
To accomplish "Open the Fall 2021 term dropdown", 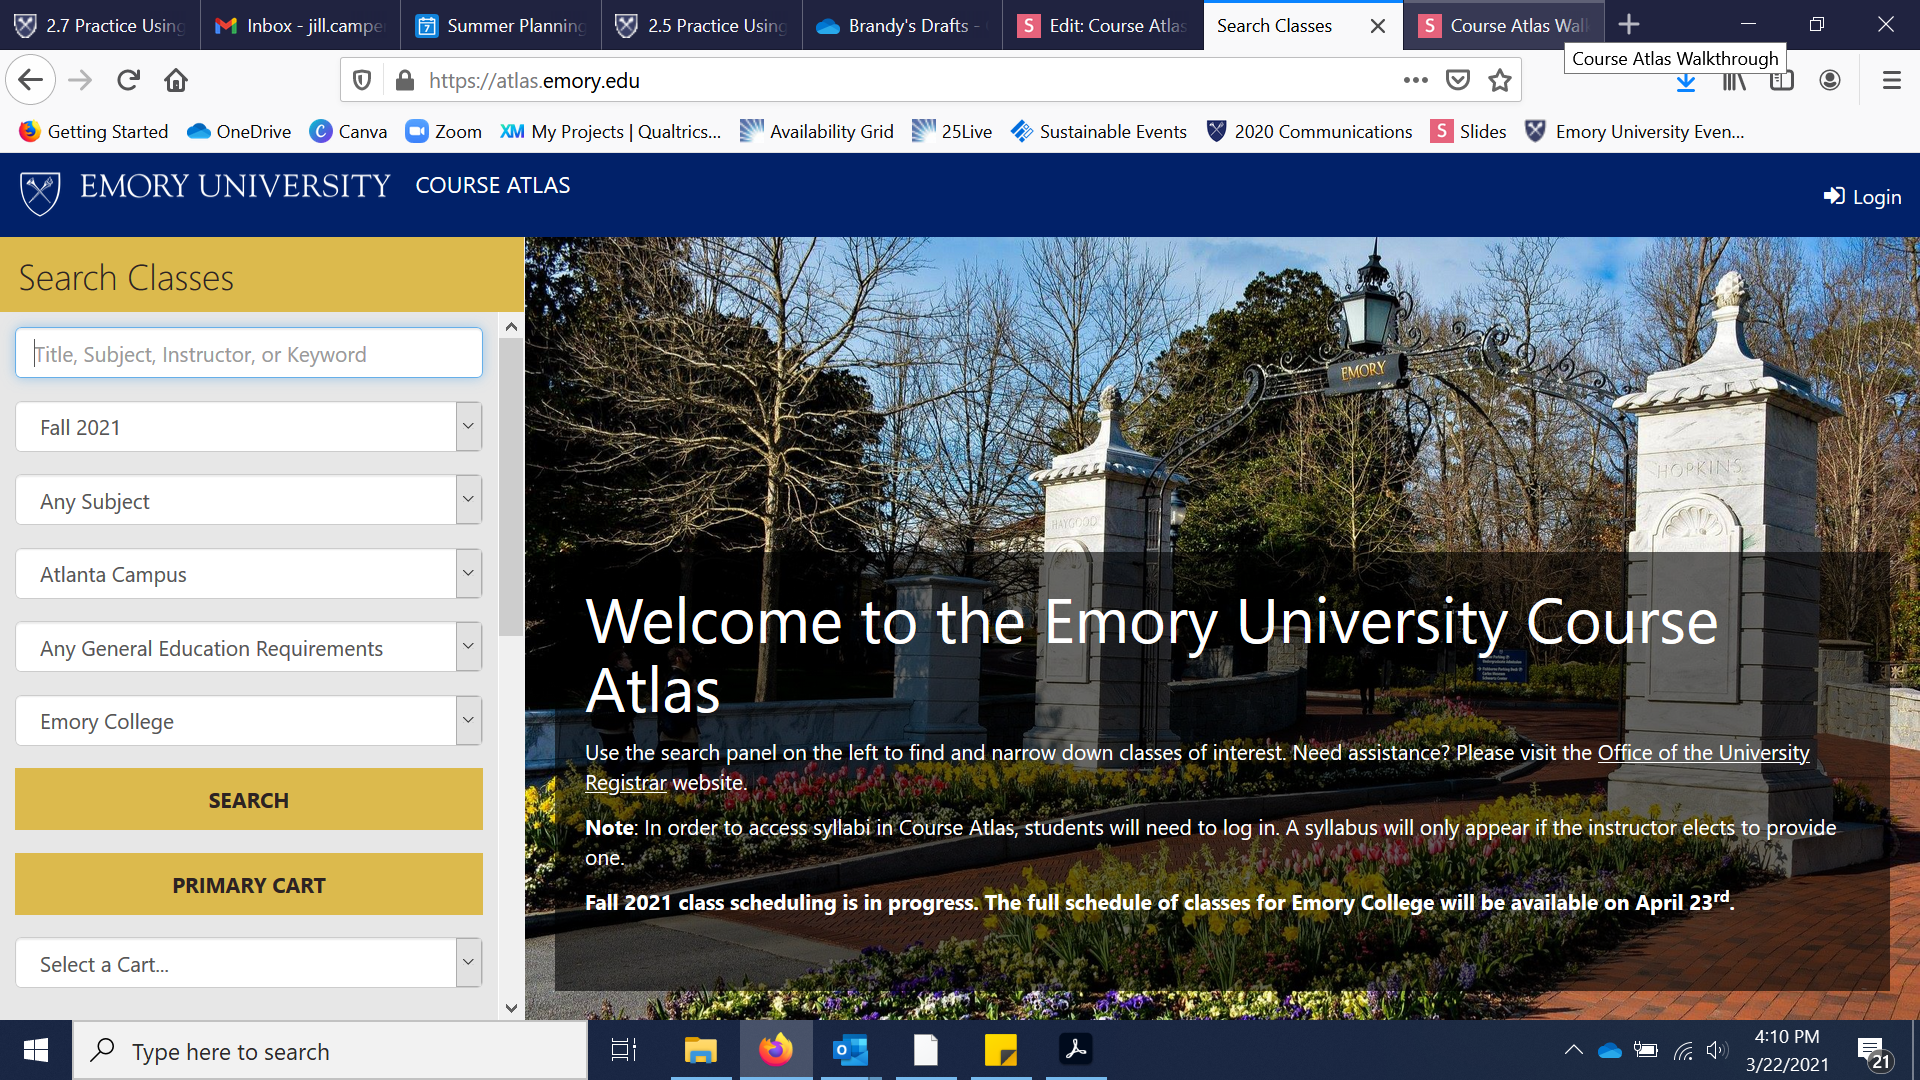I will pos(249,427).
